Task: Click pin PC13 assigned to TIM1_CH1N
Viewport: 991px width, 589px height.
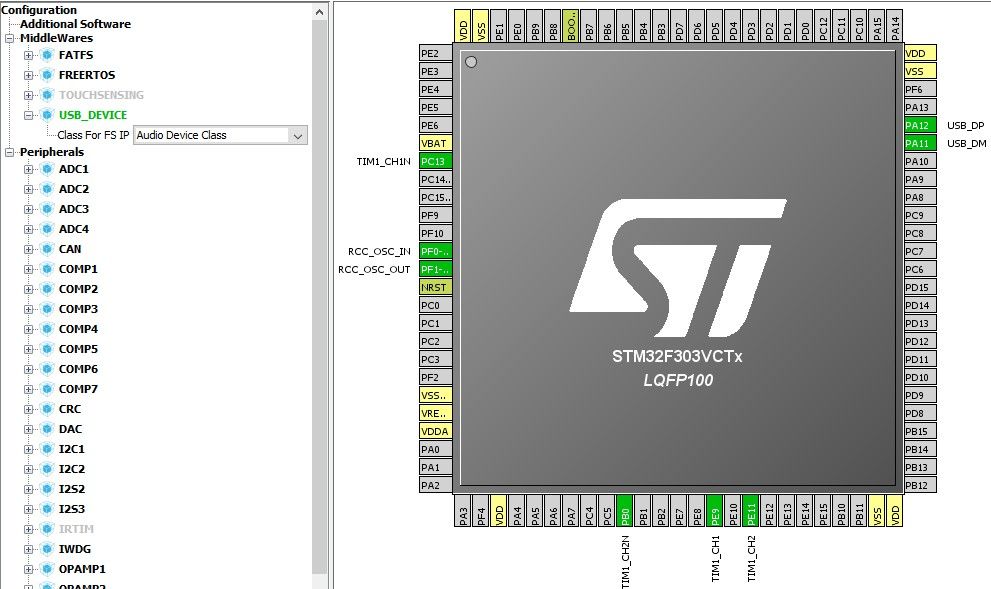Action: coord(435,161)
